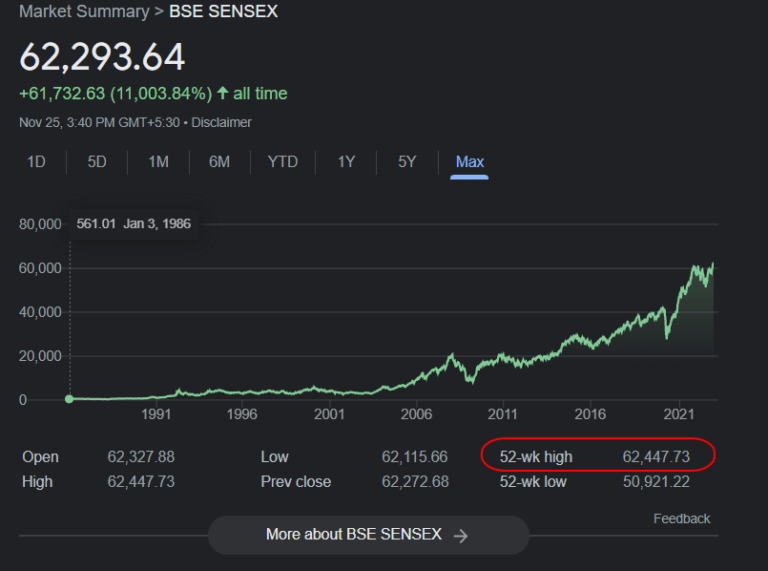Viewport: 768px width, 571px height.
Task: Click the 2021 label on the chart axis
Action: pos(680,414)
